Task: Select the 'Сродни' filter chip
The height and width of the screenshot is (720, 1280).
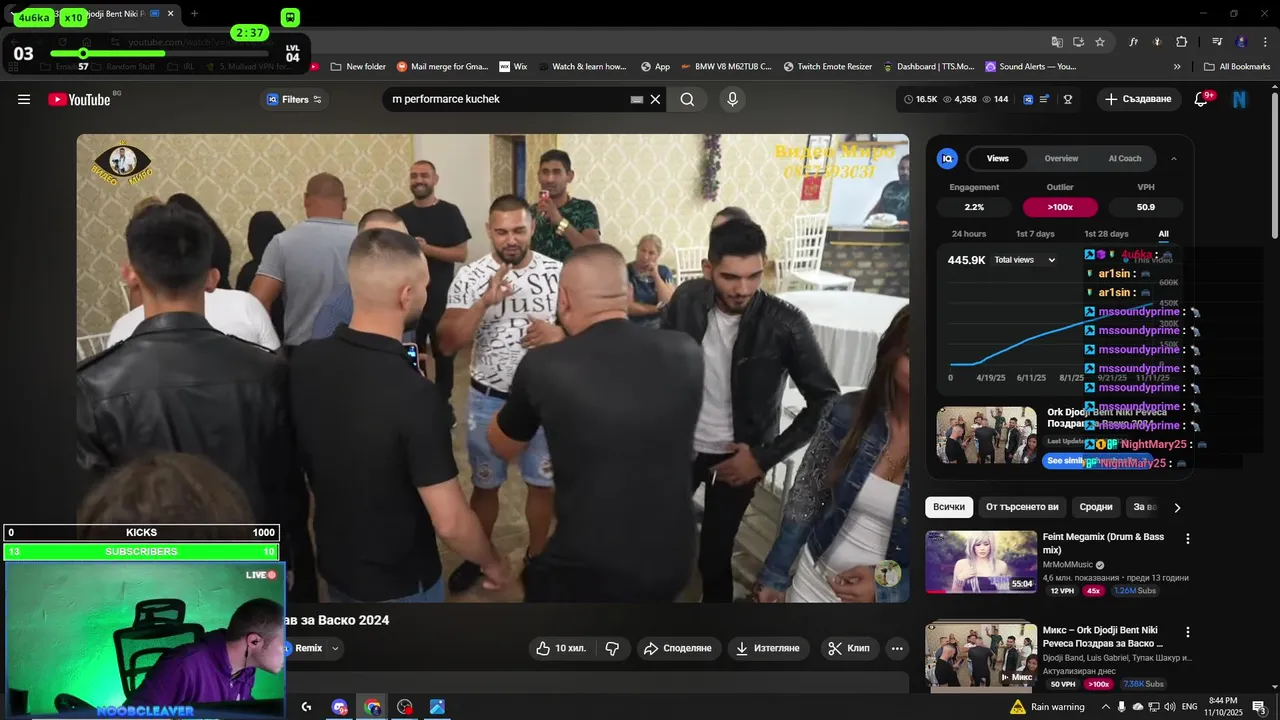Action: 1095,507
